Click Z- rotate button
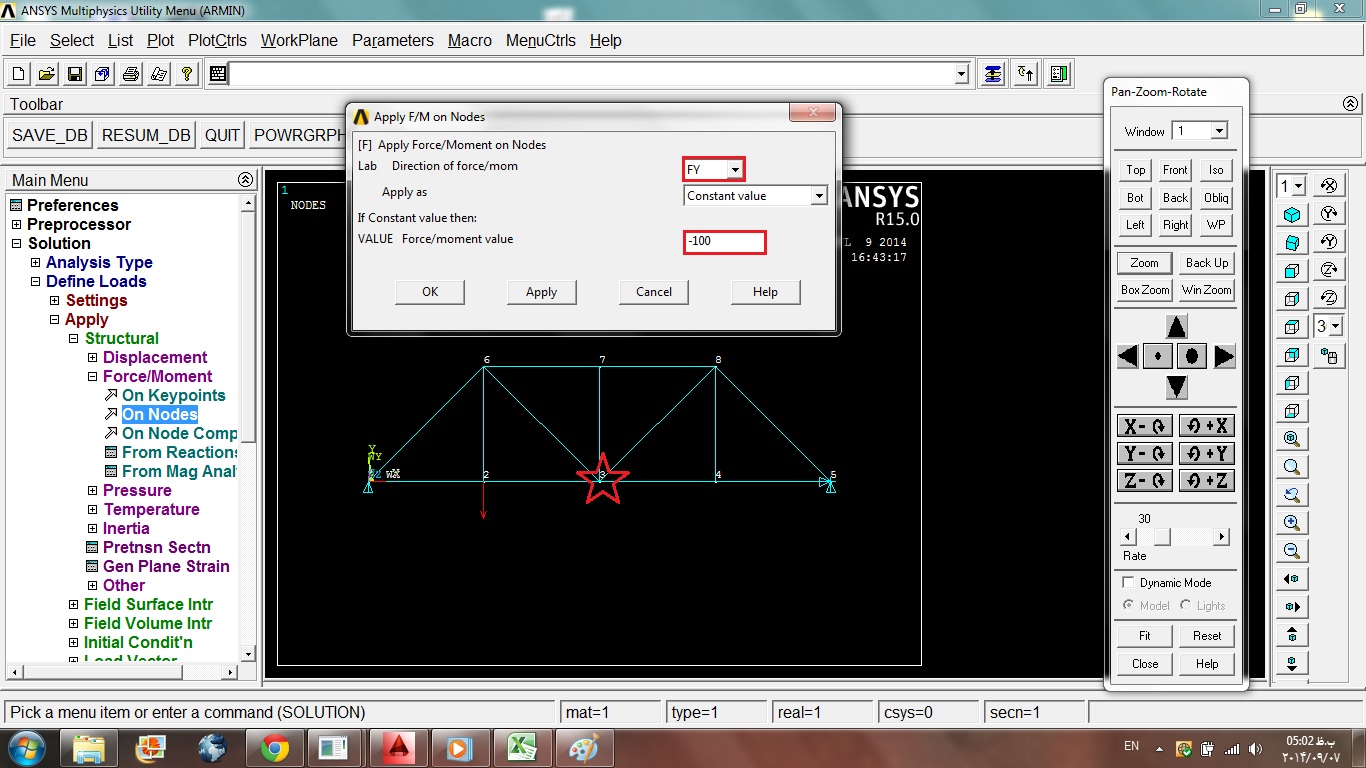Image resolution: width=1366 pixels, height=768 pixels. coord(1144,480)
